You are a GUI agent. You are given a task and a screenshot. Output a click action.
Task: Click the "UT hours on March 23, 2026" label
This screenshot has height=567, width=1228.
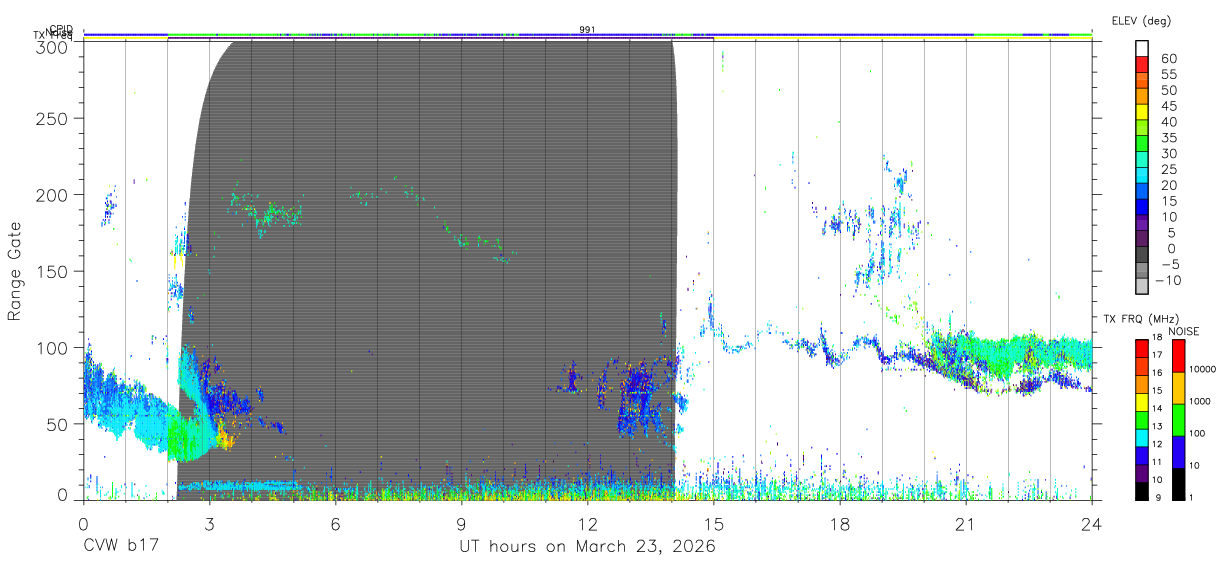587,547
